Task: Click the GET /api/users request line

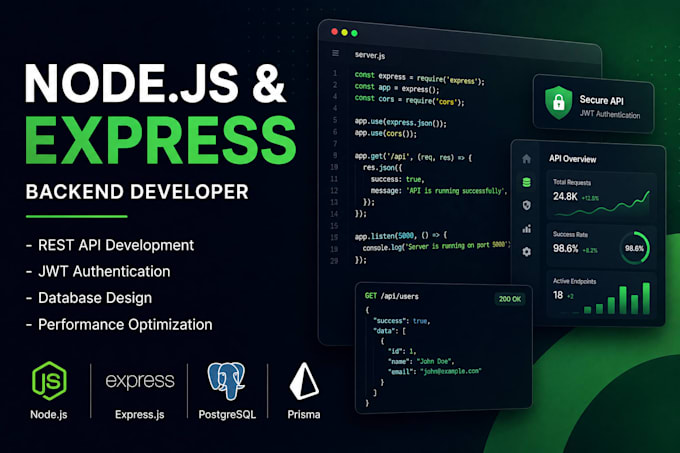Action: (392, 296)
